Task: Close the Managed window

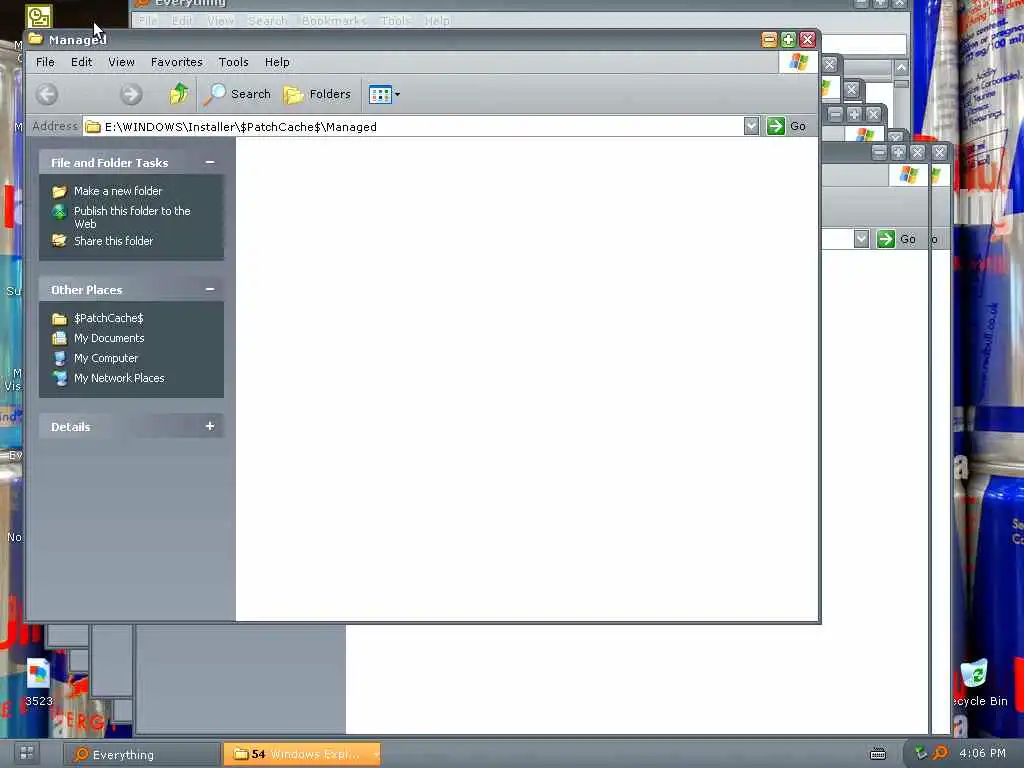Action: tap(808, 40)
